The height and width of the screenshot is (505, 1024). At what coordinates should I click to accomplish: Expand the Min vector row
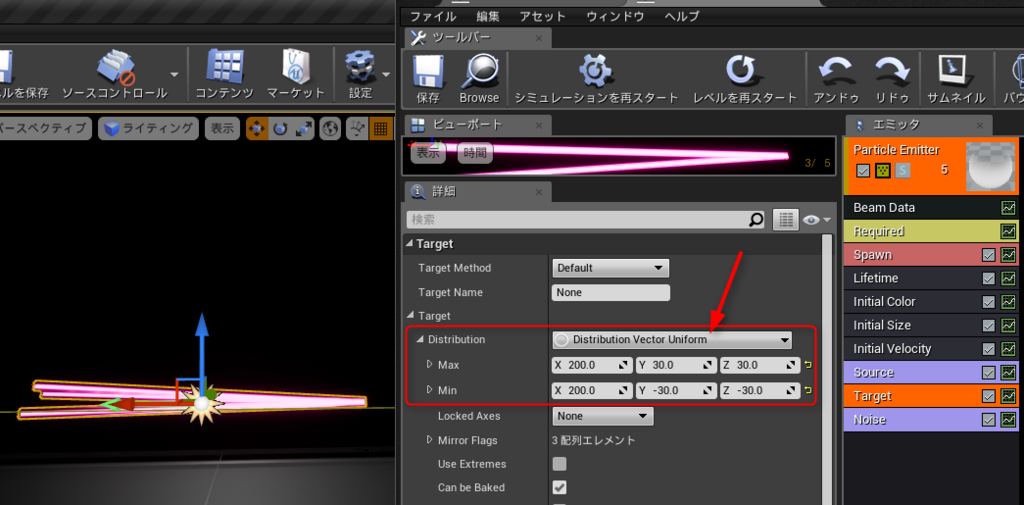pos(430,389)
